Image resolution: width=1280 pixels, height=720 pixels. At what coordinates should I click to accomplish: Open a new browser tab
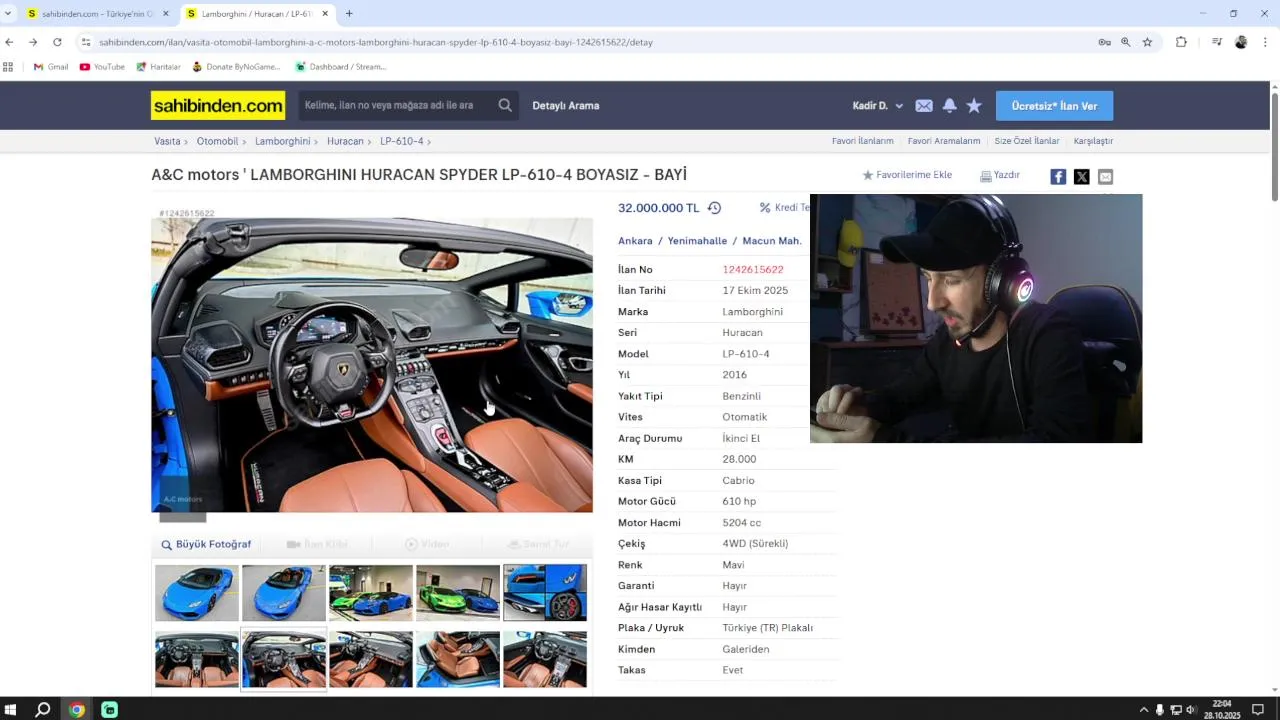349,14
